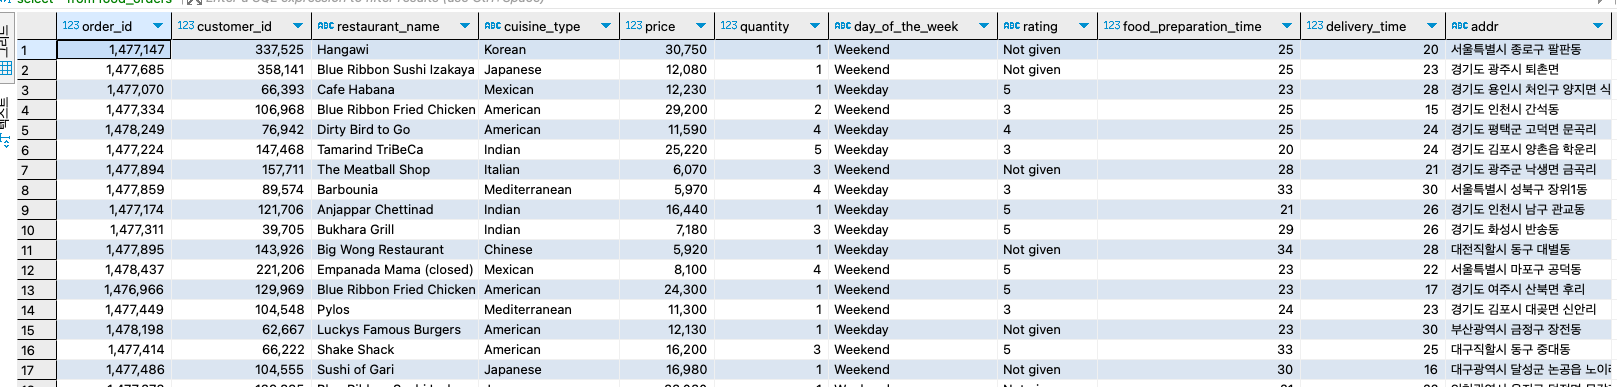Select the Sushi of Gari cell
1617x387 pixels.
[x=394, y=369]
